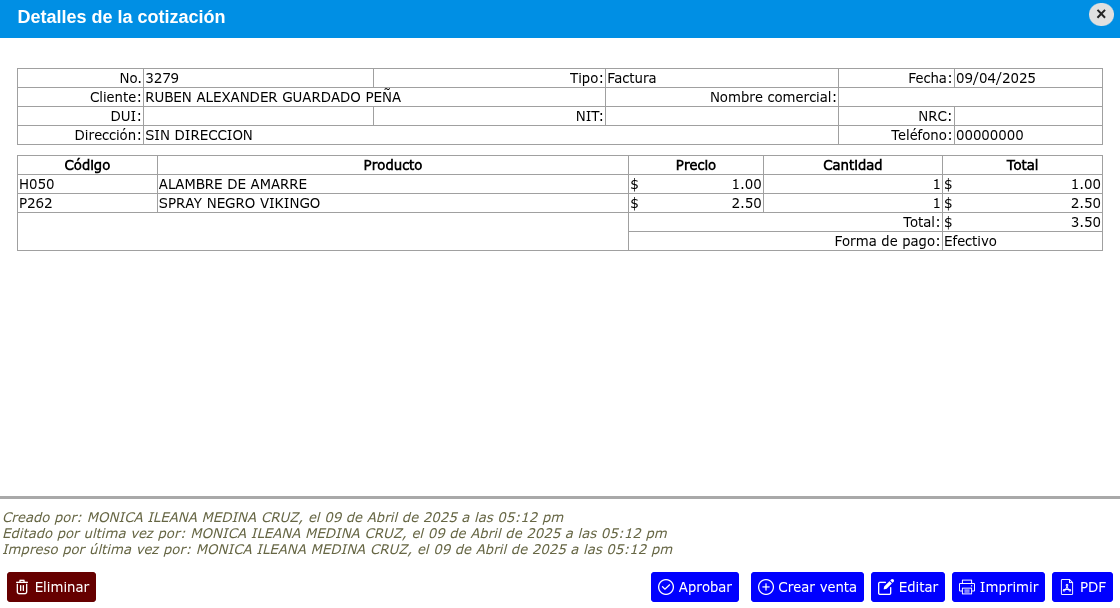Click the Cantidad column header
1120x608 pixels.
coord(852,165)
